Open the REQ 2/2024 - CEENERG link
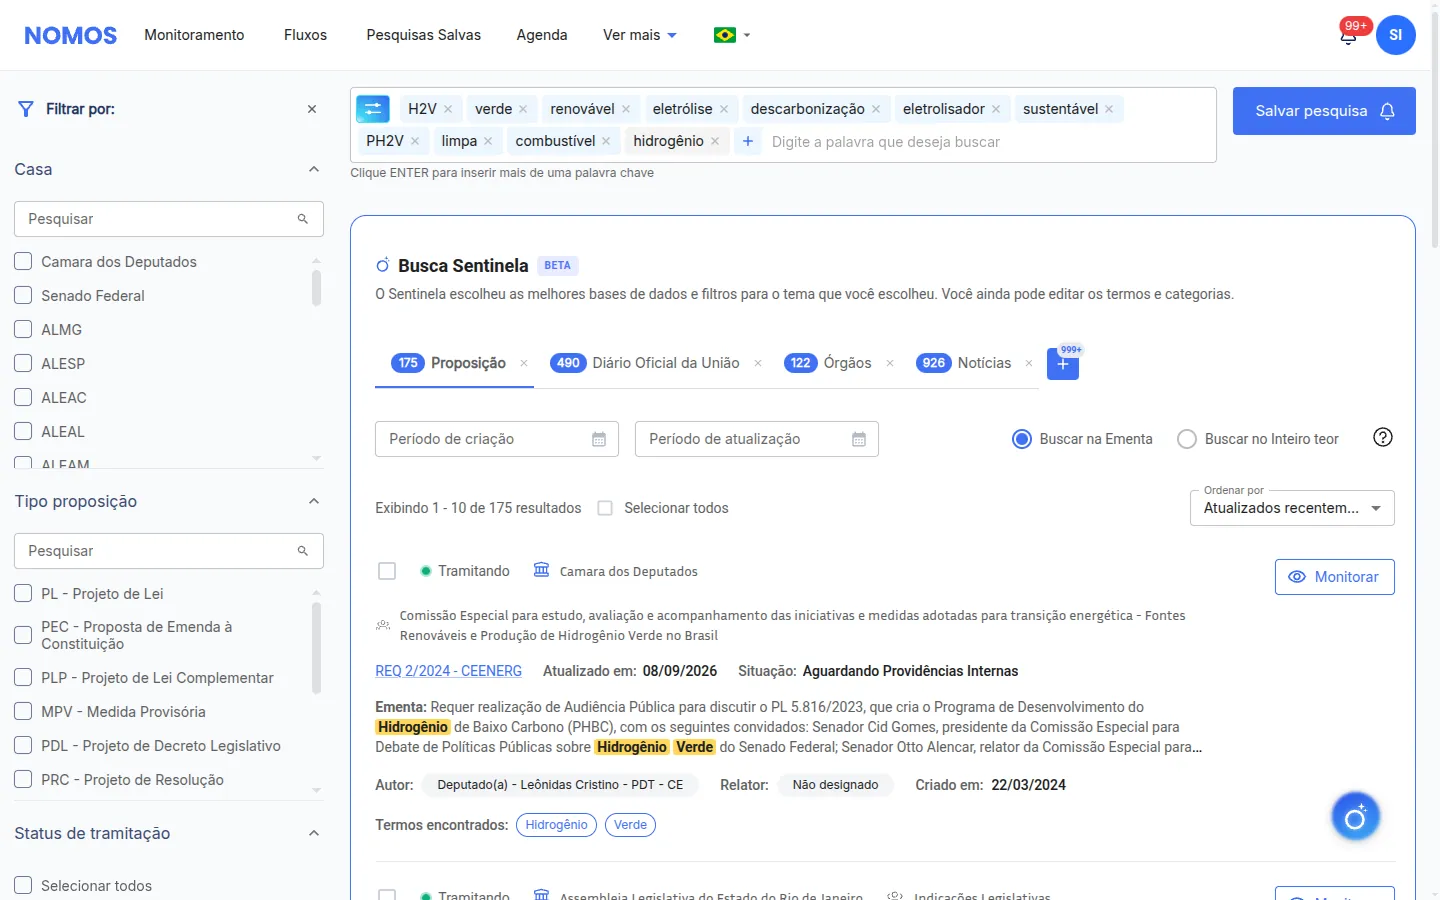This screenshot has width=1440, height=900. [x=448, y=671]
